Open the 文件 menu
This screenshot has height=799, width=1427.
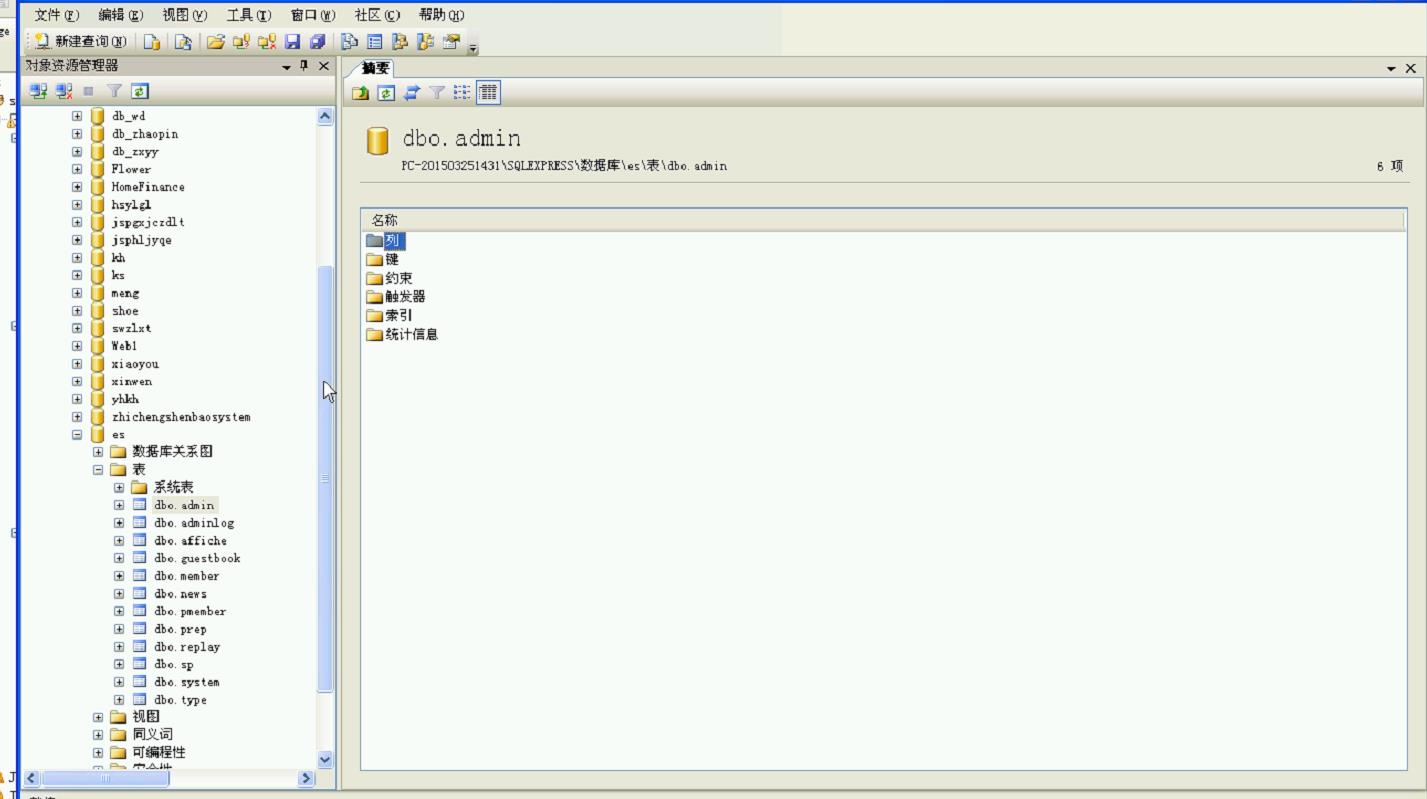[x=56, y=15]
